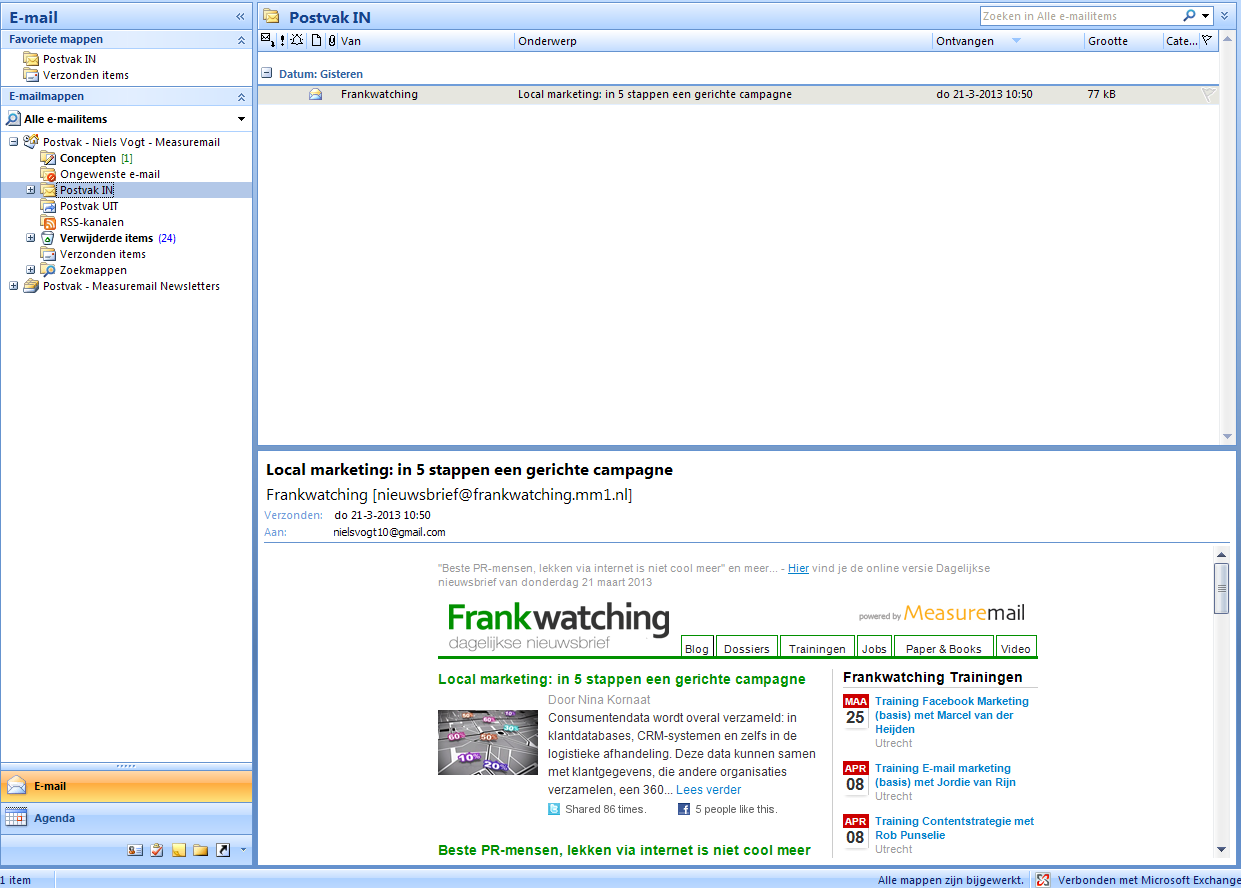This screenshot has height=888, width=1241.
Task: Minimize the navigation pane with the double chevron
Action: [240, 16]
